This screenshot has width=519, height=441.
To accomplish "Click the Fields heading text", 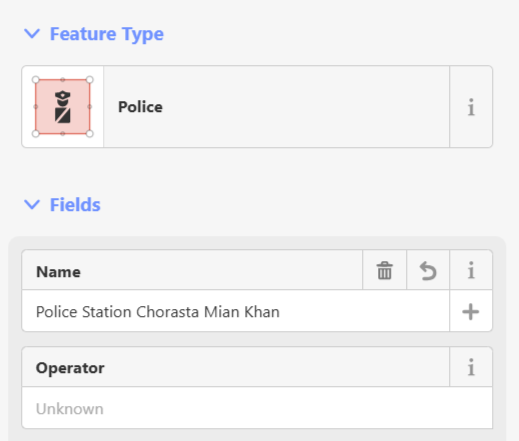I will tap(75, 204).
